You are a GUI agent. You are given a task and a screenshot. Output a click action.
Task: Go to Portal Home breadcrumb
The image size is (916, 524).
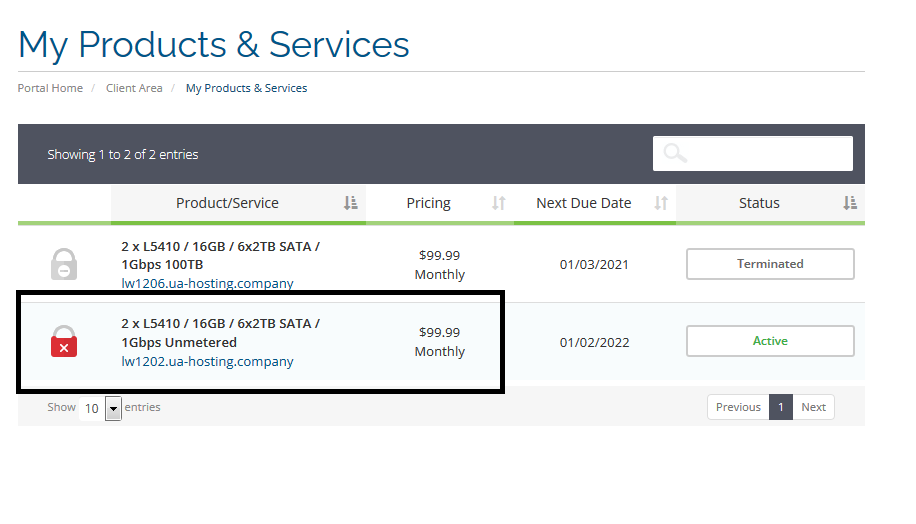[50, 88]
